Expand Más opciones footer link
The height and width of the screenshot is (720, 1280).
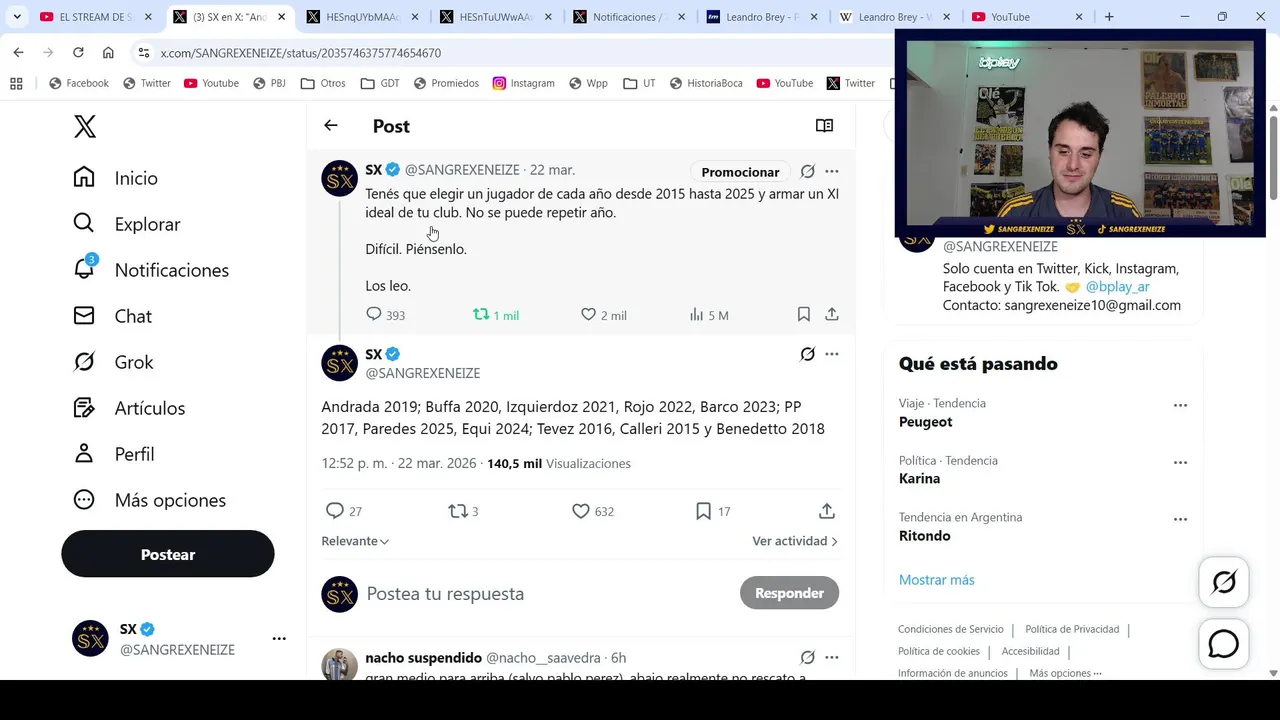tap(1065, 673)
